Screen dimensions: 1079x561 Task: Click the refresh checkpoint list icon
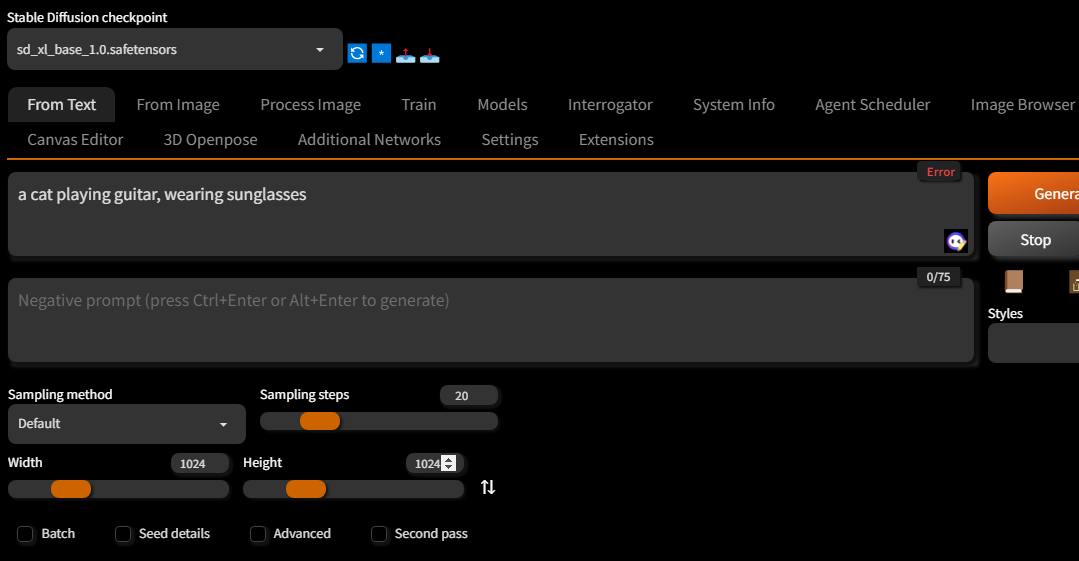point(357,53)
